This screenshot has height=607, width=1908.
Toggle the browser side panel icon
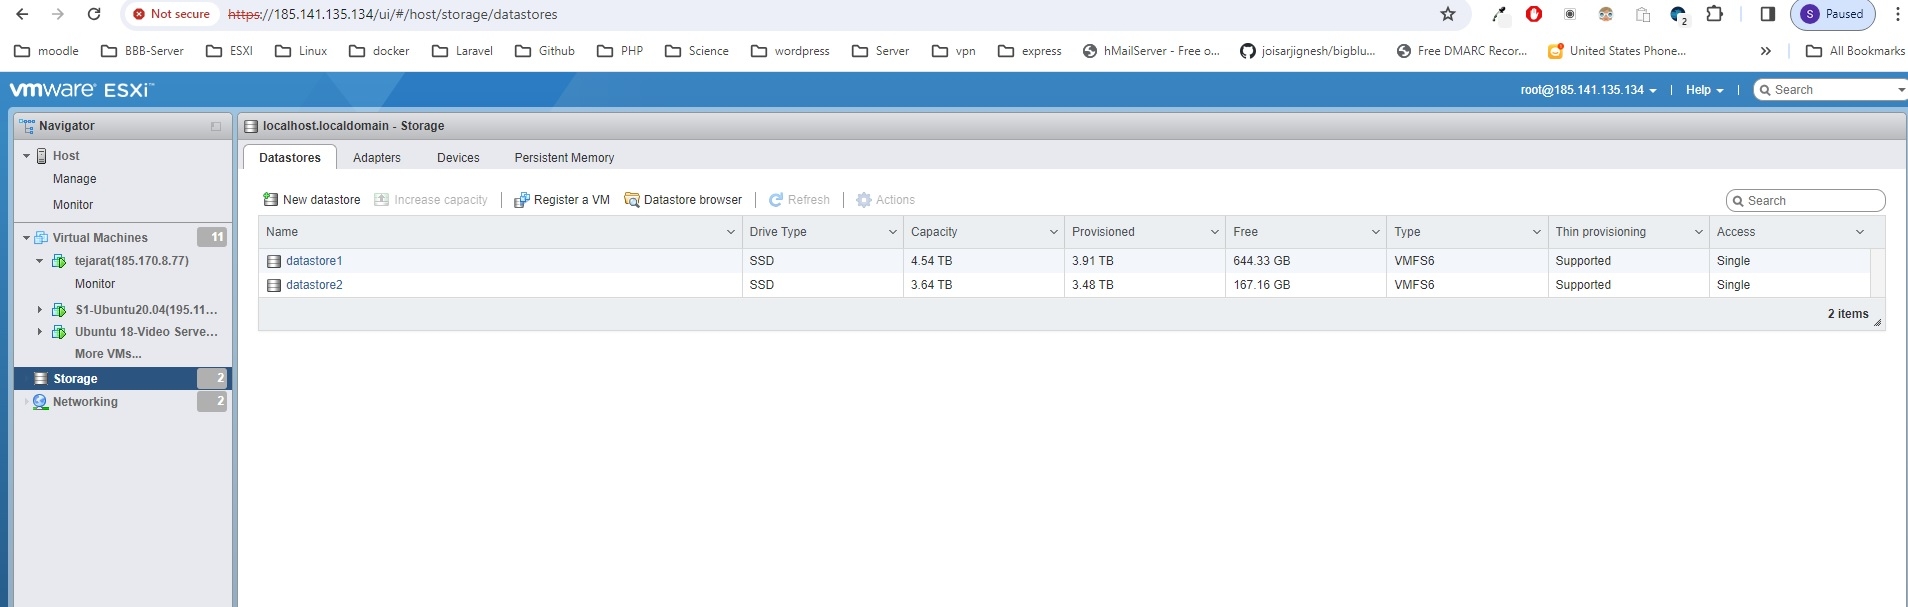(x=1768, y=14)
